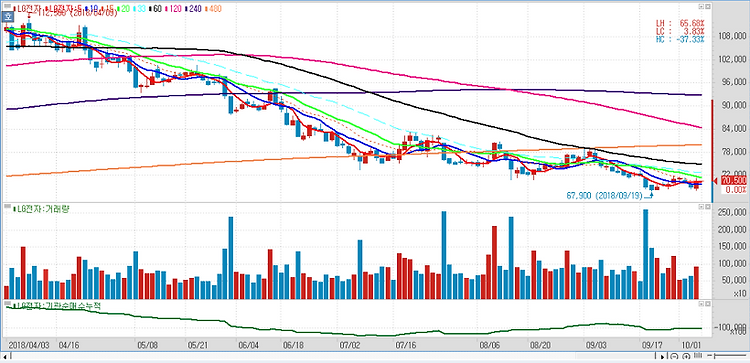Open the price chart panel menu icon

coord(7,6)
